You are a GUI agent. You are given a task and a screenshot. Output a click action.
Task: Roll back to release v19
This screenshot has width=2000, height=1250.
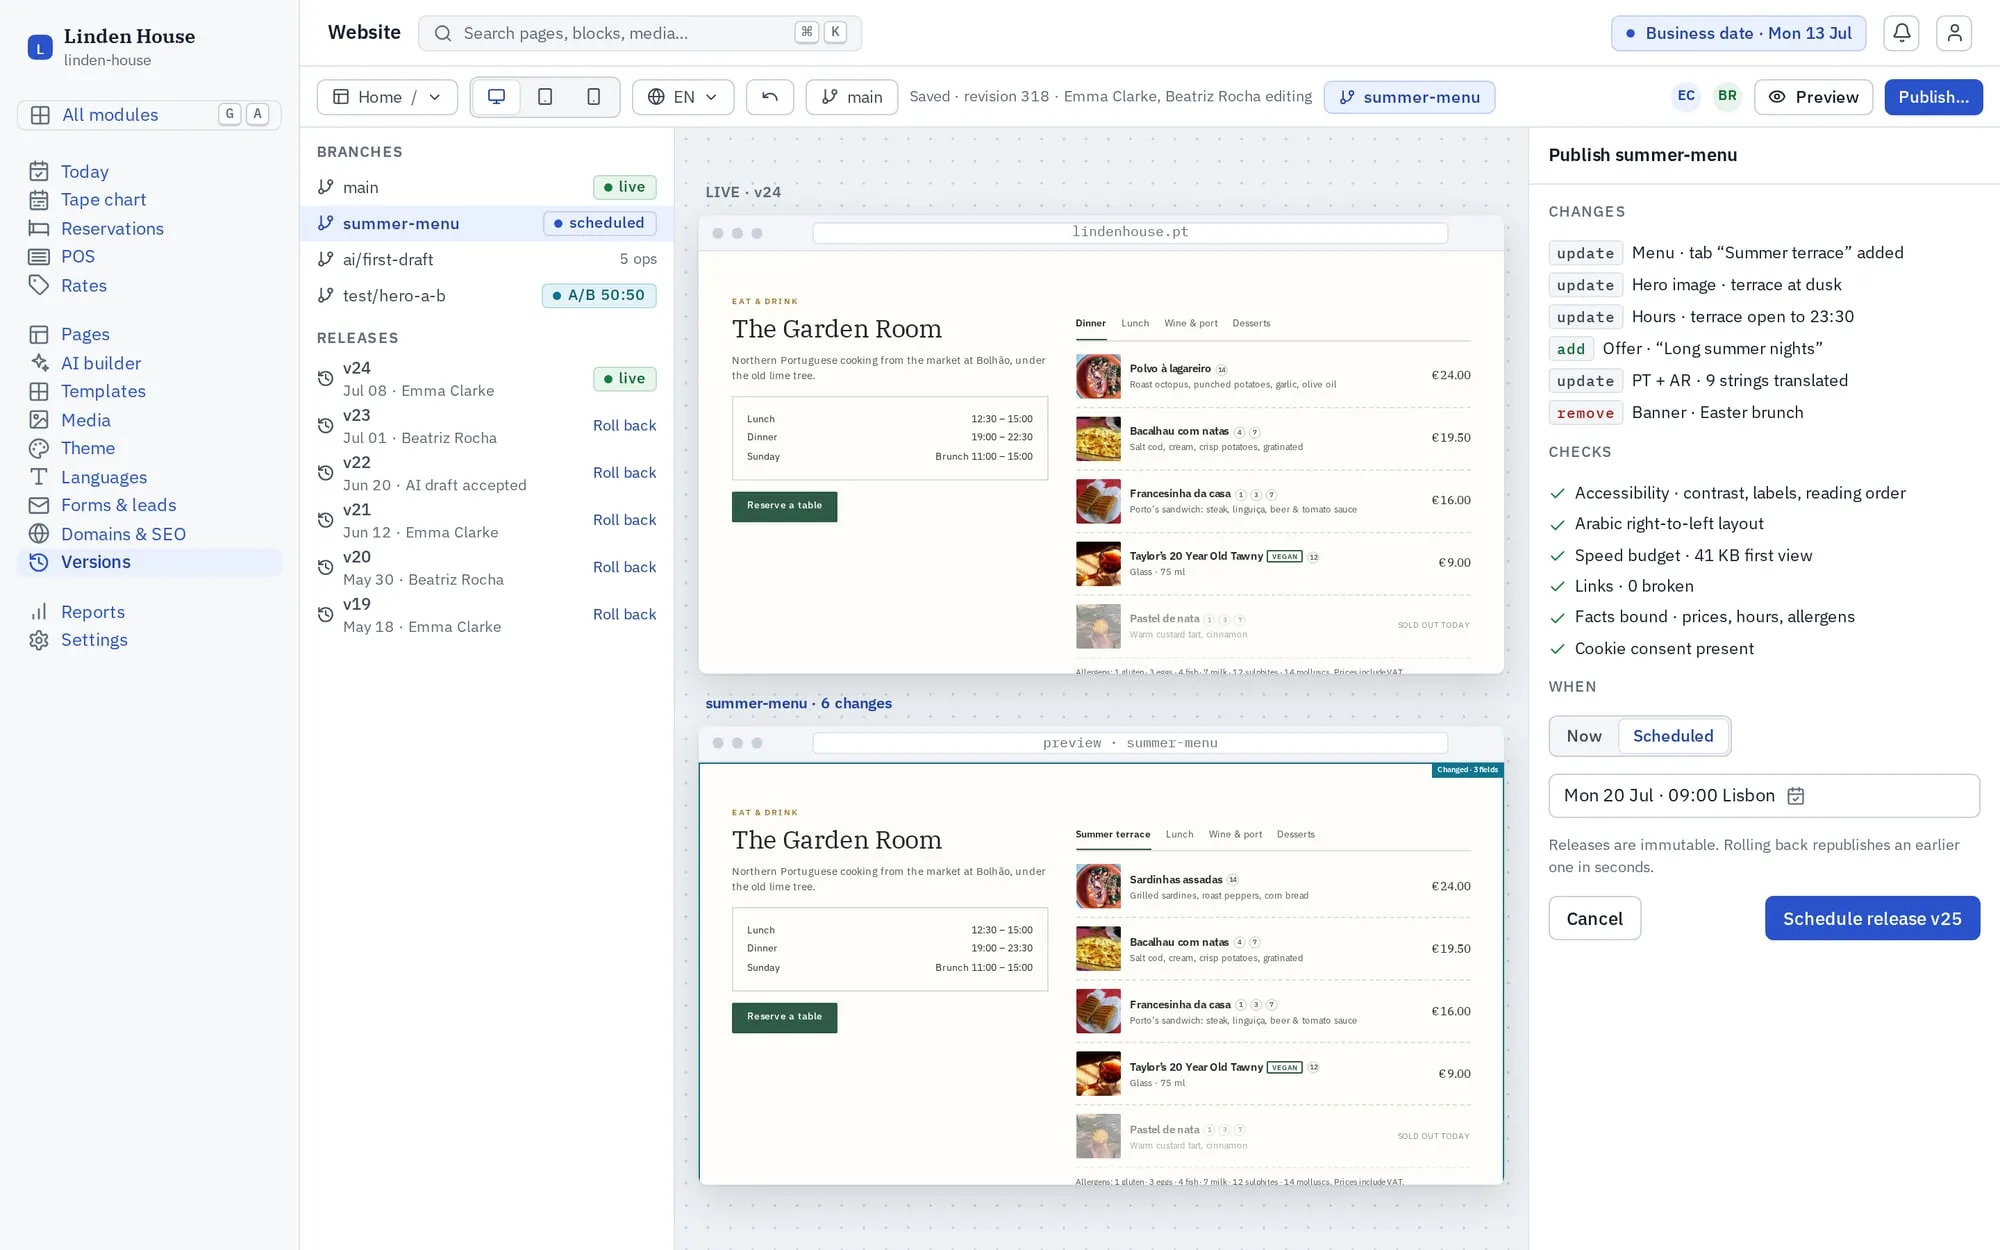[x=624, y=614]
